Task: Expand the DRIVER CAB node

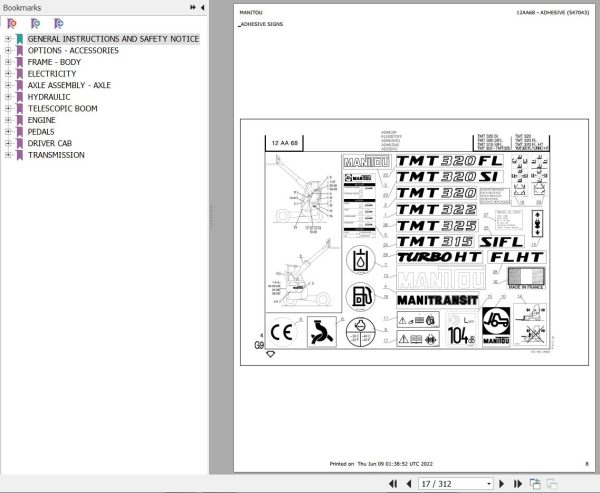Action: pos(8,143)
